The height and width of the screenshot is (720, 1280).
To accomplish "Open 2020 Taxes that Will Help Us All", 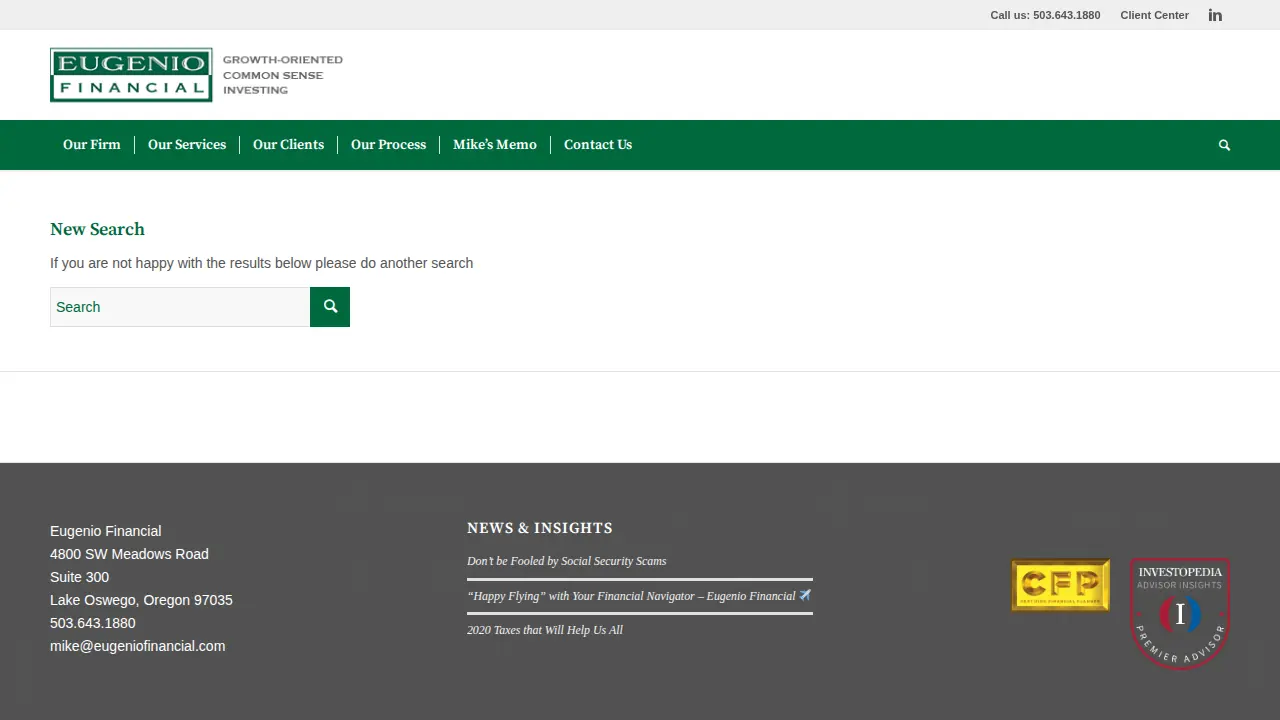I will [545, 630].
